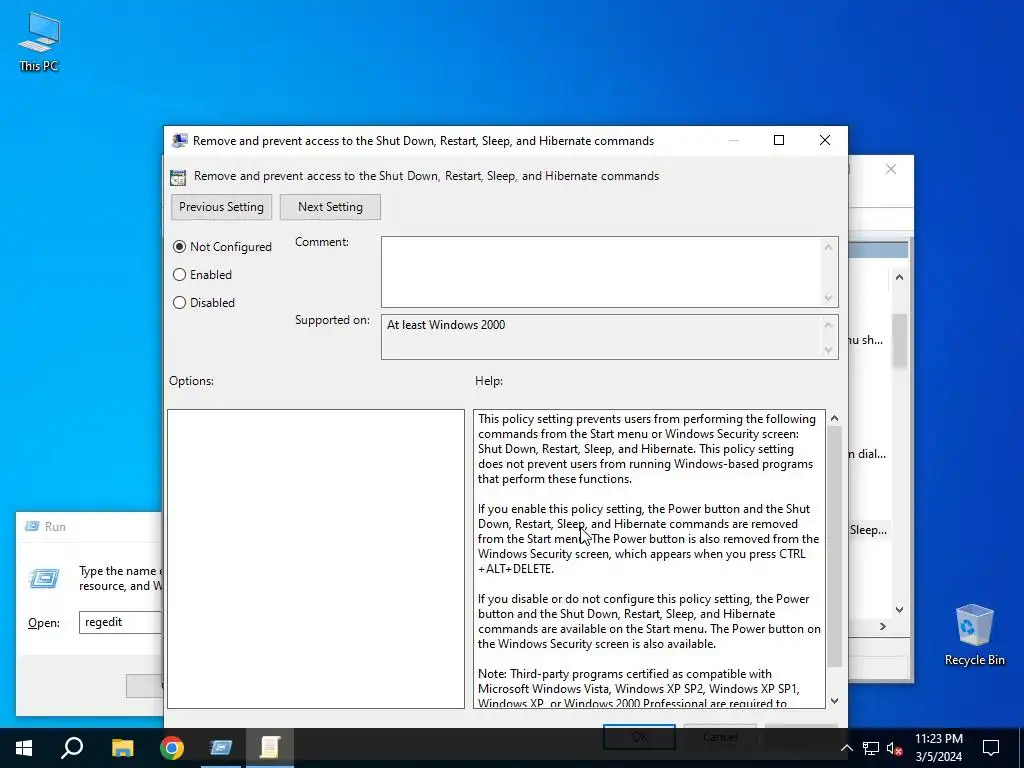
Task: Go to Next Setting
Action: (x=330, y=207)
